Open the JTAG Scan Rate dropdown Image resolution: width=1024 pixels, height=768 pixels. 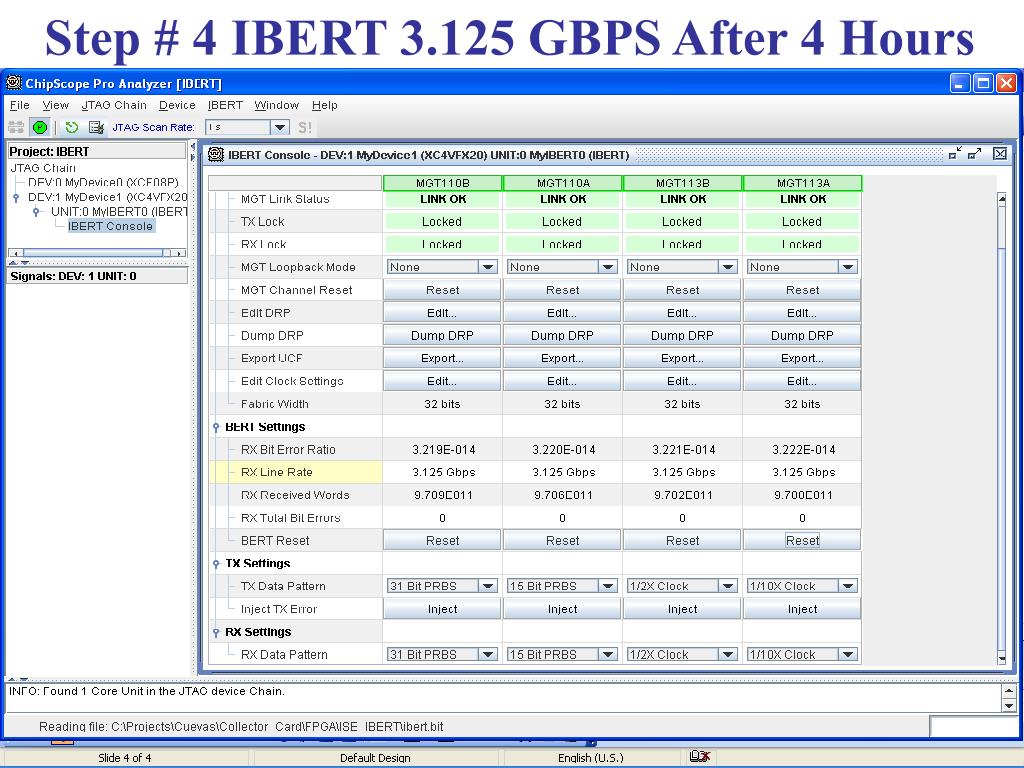[280, 127]
